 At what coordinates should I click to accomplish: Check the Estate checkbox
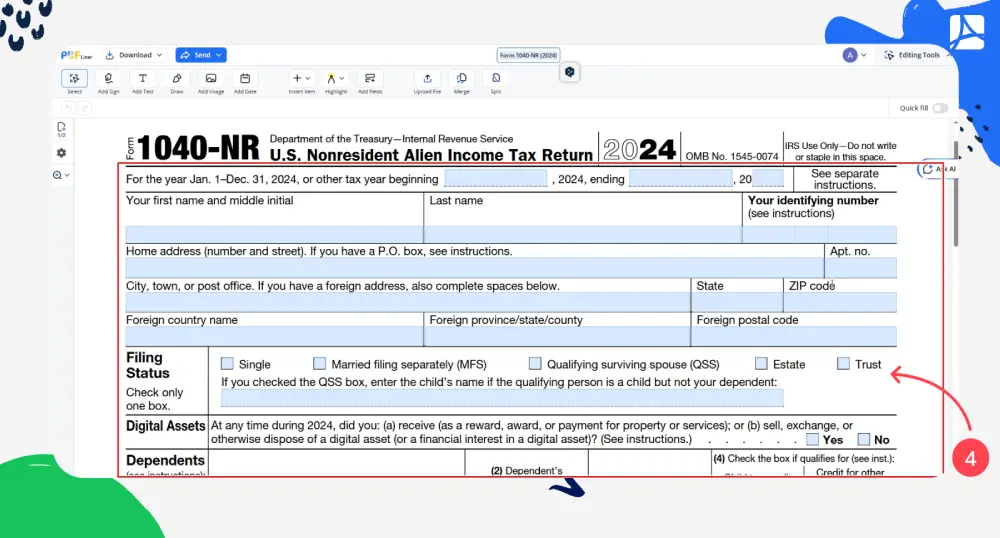tap(761, 363)
